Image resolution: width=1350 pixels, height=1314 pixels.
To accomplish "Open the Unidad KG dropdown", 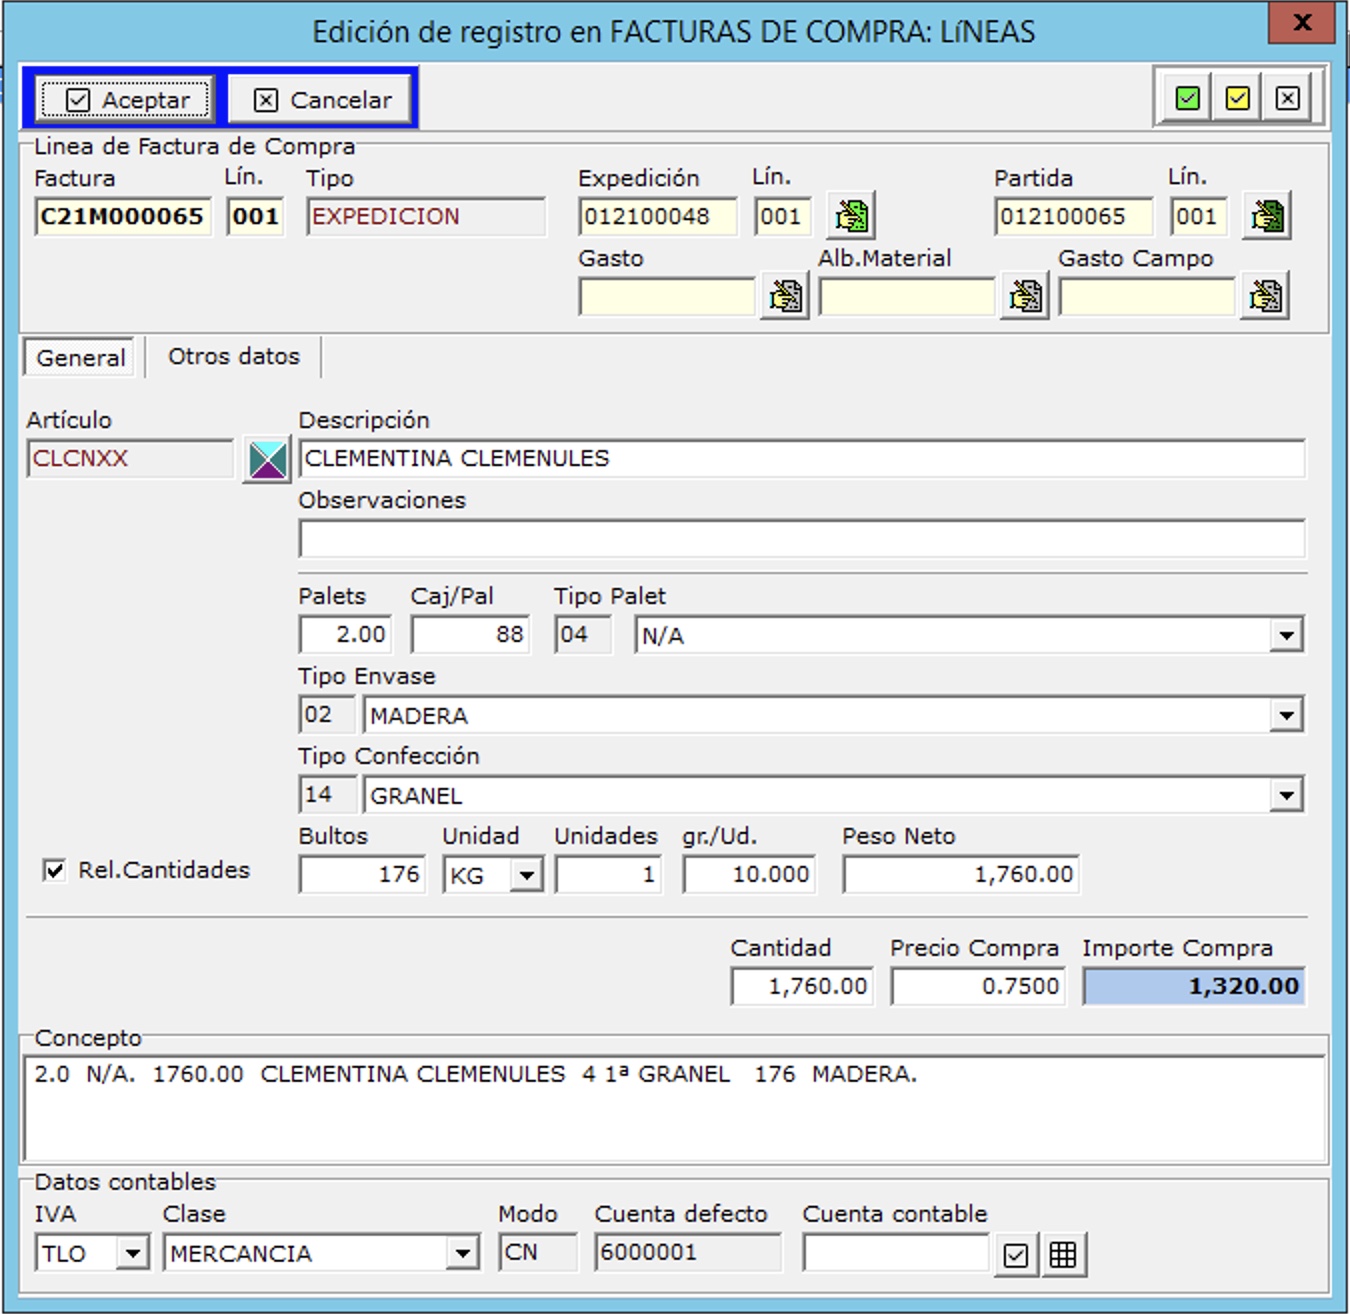I will click(x=526, y=876).
